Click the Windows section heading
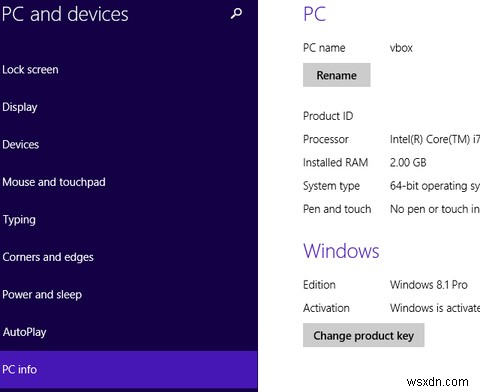This screenshot has height=392, width=480. (x=341, y=251)
